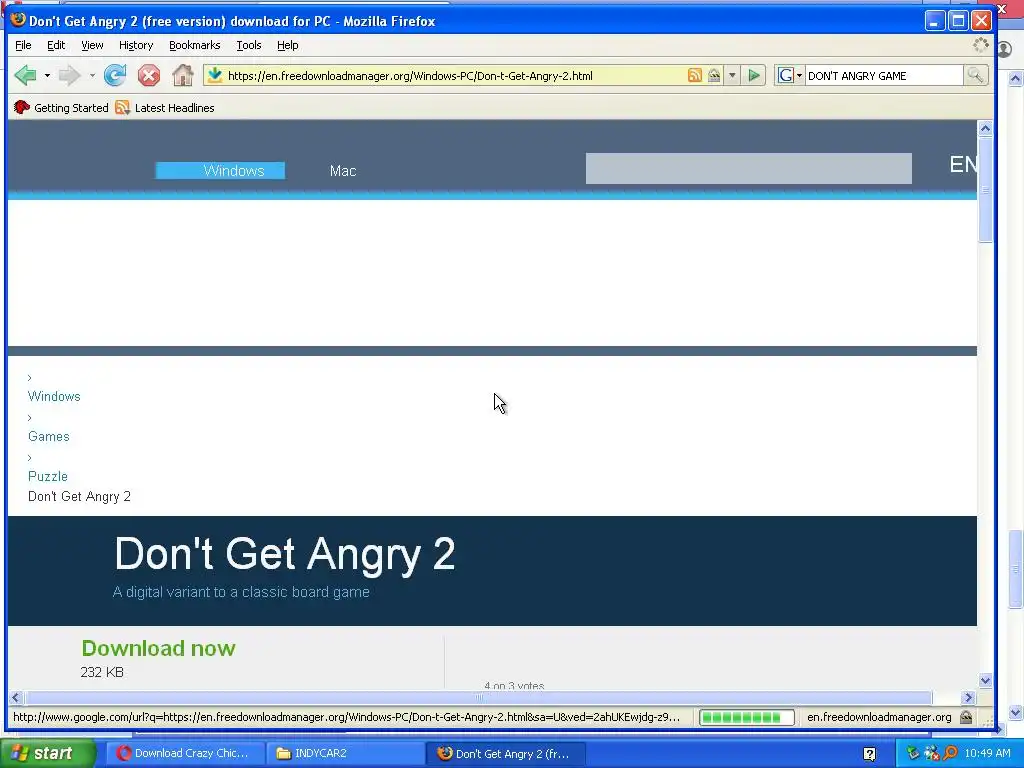
Task: Click the 232 KB file size text
Action: [x=102, y=672]
